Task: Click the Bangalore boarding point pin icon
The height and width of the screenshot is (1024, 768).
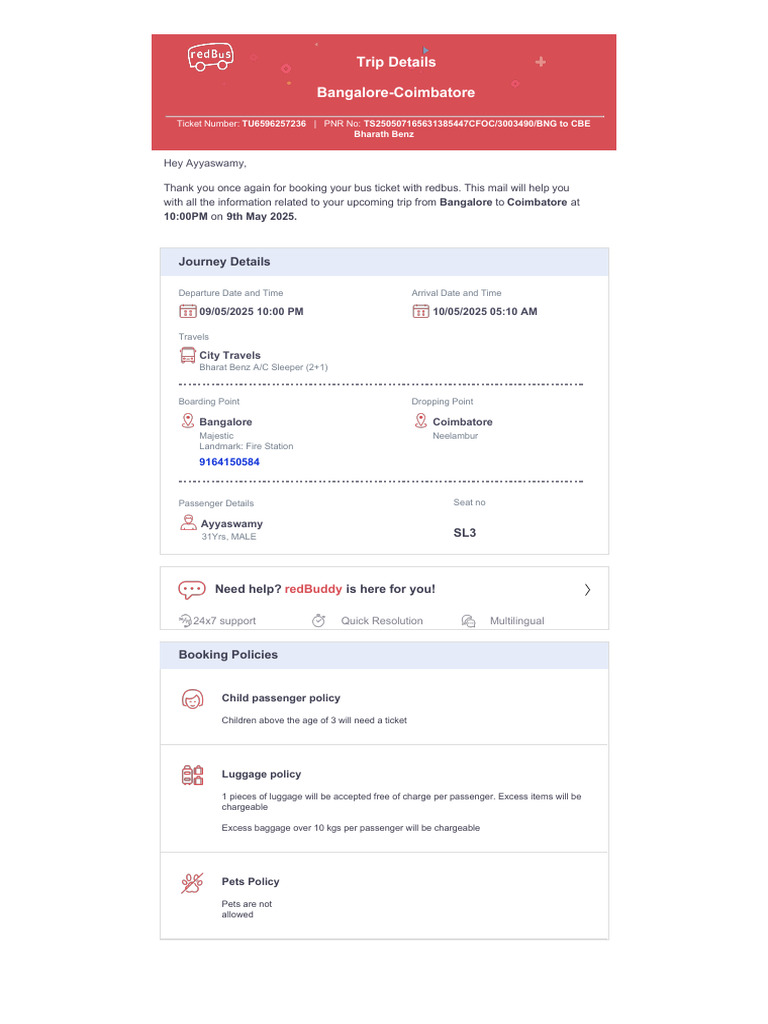Action: [x=187, y=421]
